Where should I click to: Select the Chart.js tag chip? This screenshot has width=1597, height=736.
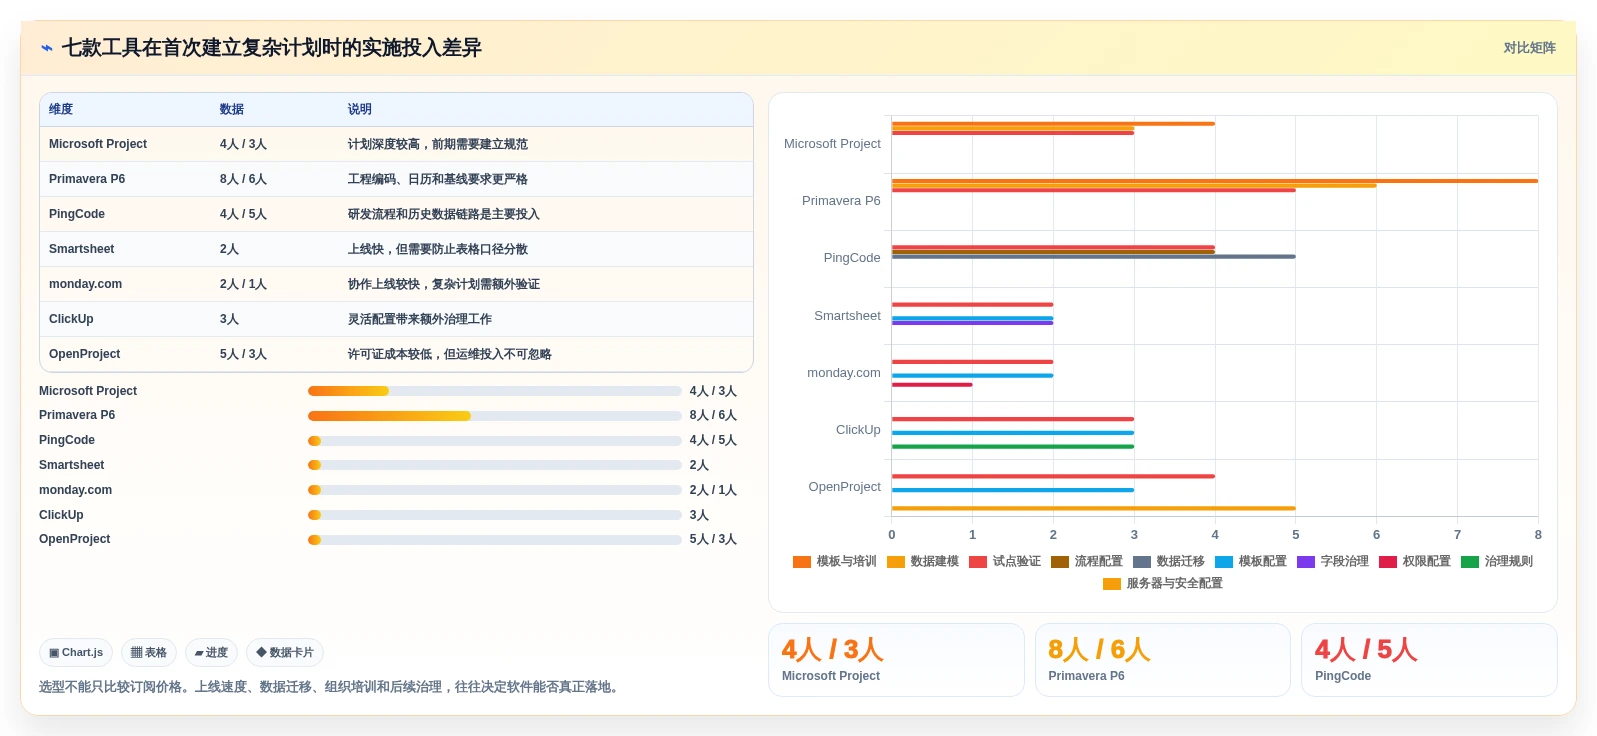point(76,653)
